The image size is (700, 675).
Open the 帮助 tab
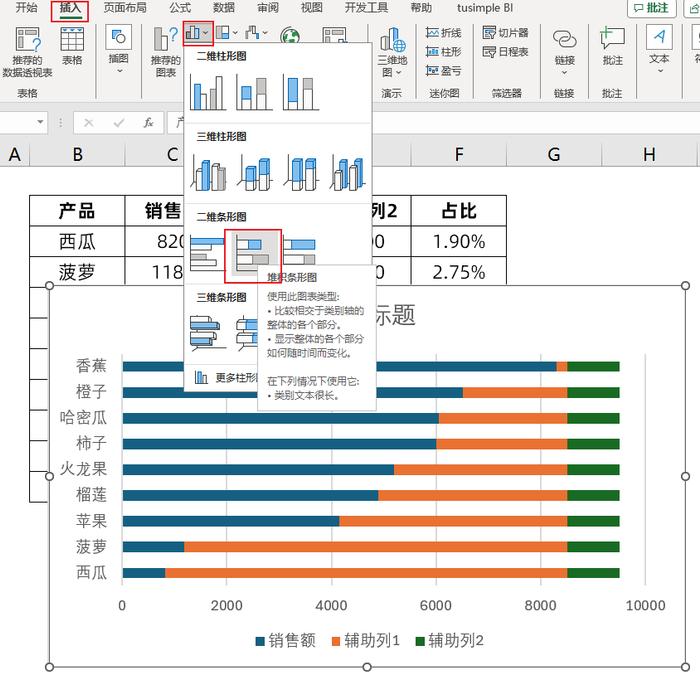pyautogui.click(x=421, y=8)
